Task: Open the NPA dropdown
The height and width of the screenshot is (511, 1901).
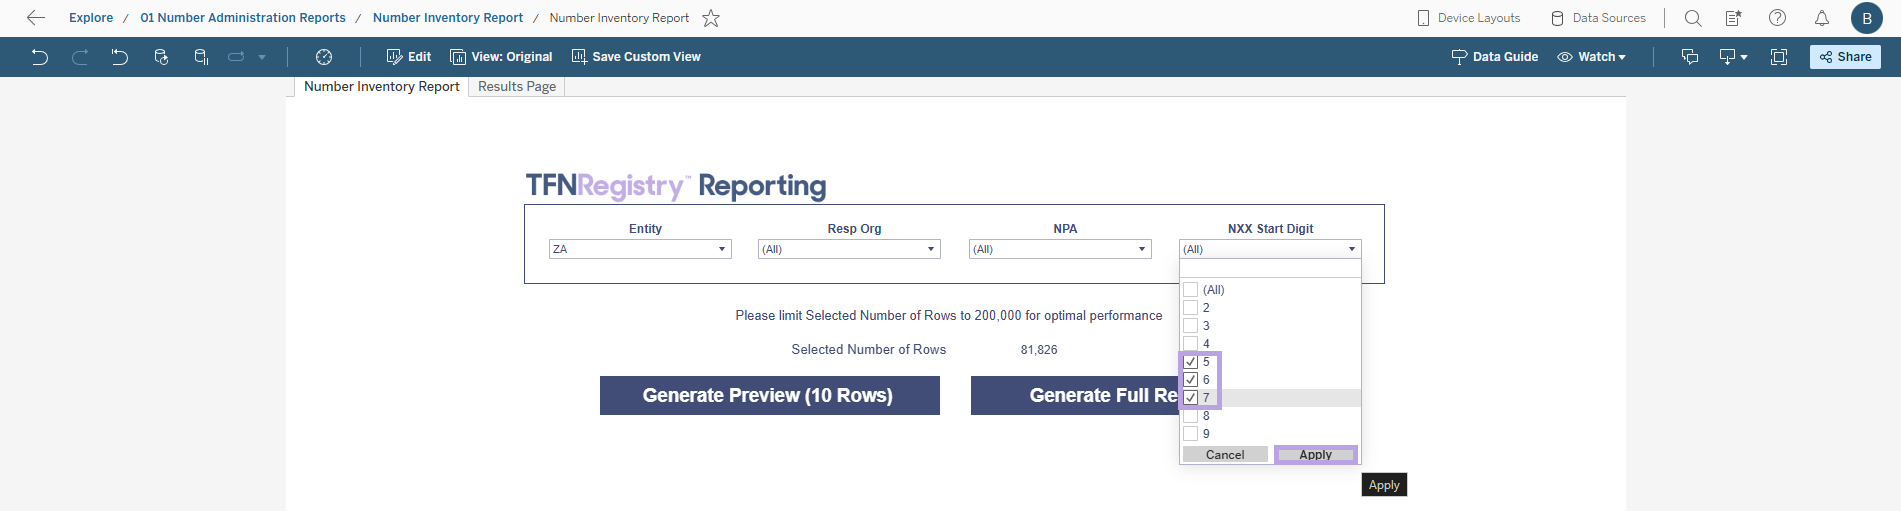Action: tap(1060, 249)
